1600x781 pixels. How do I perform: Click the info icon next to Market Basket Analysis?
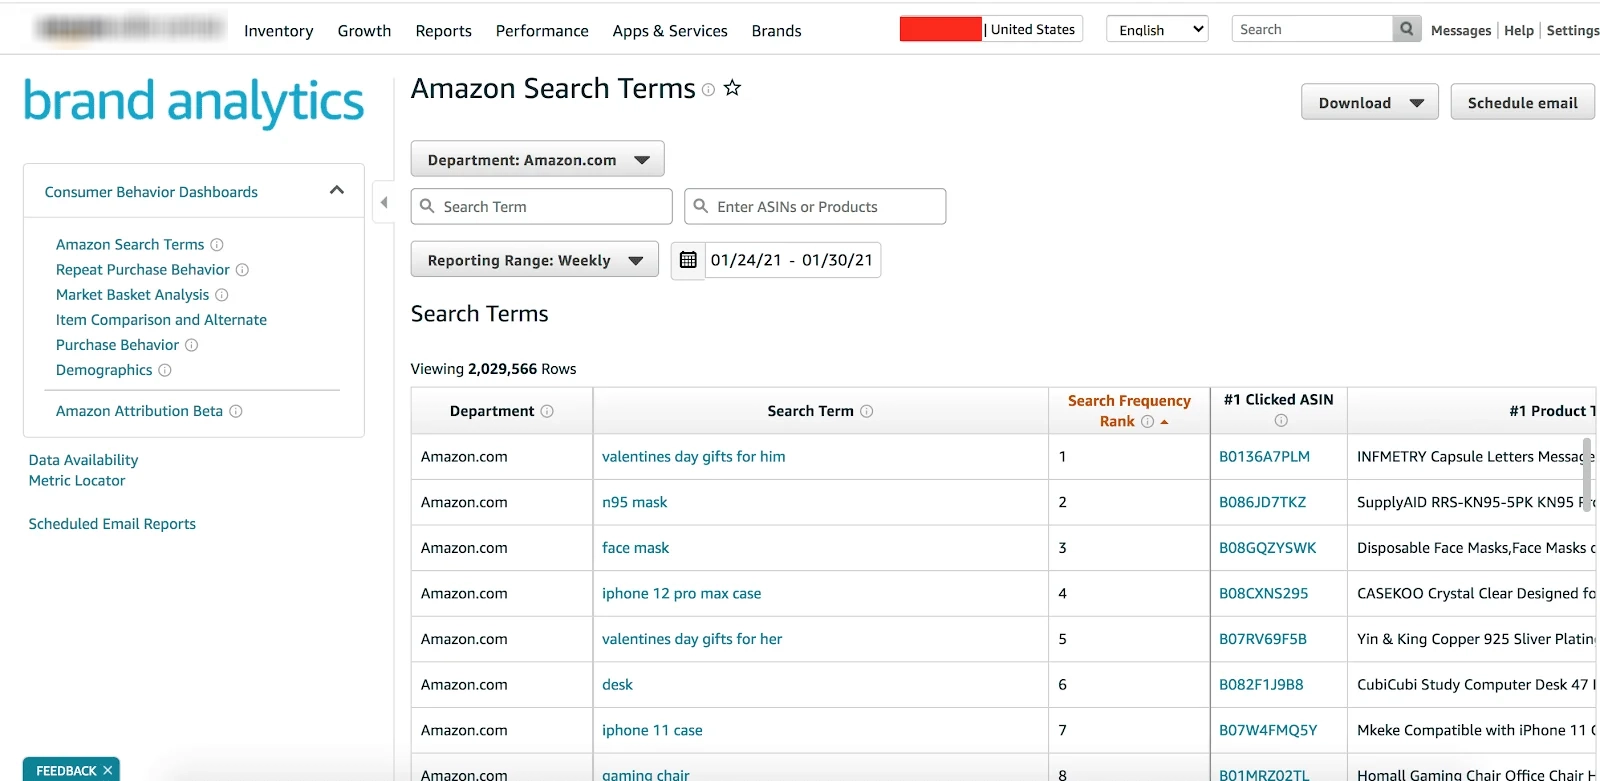pos(222,295)
